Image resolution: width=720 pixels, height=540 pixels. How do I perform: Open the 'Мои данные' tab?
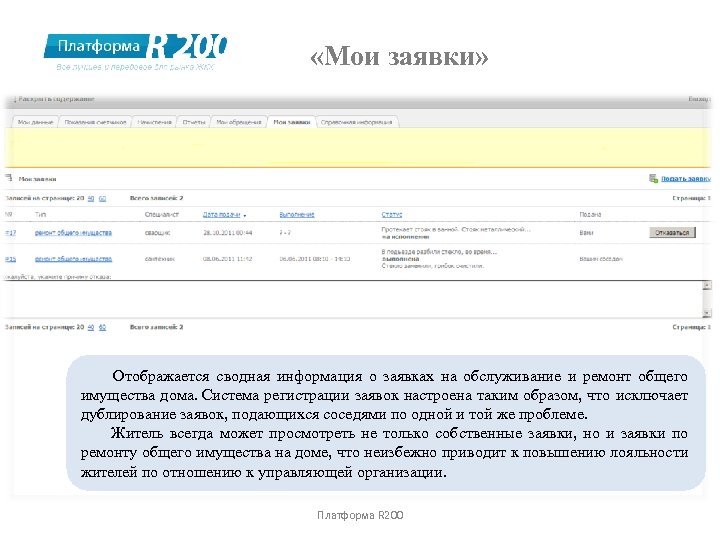[35, 122]
